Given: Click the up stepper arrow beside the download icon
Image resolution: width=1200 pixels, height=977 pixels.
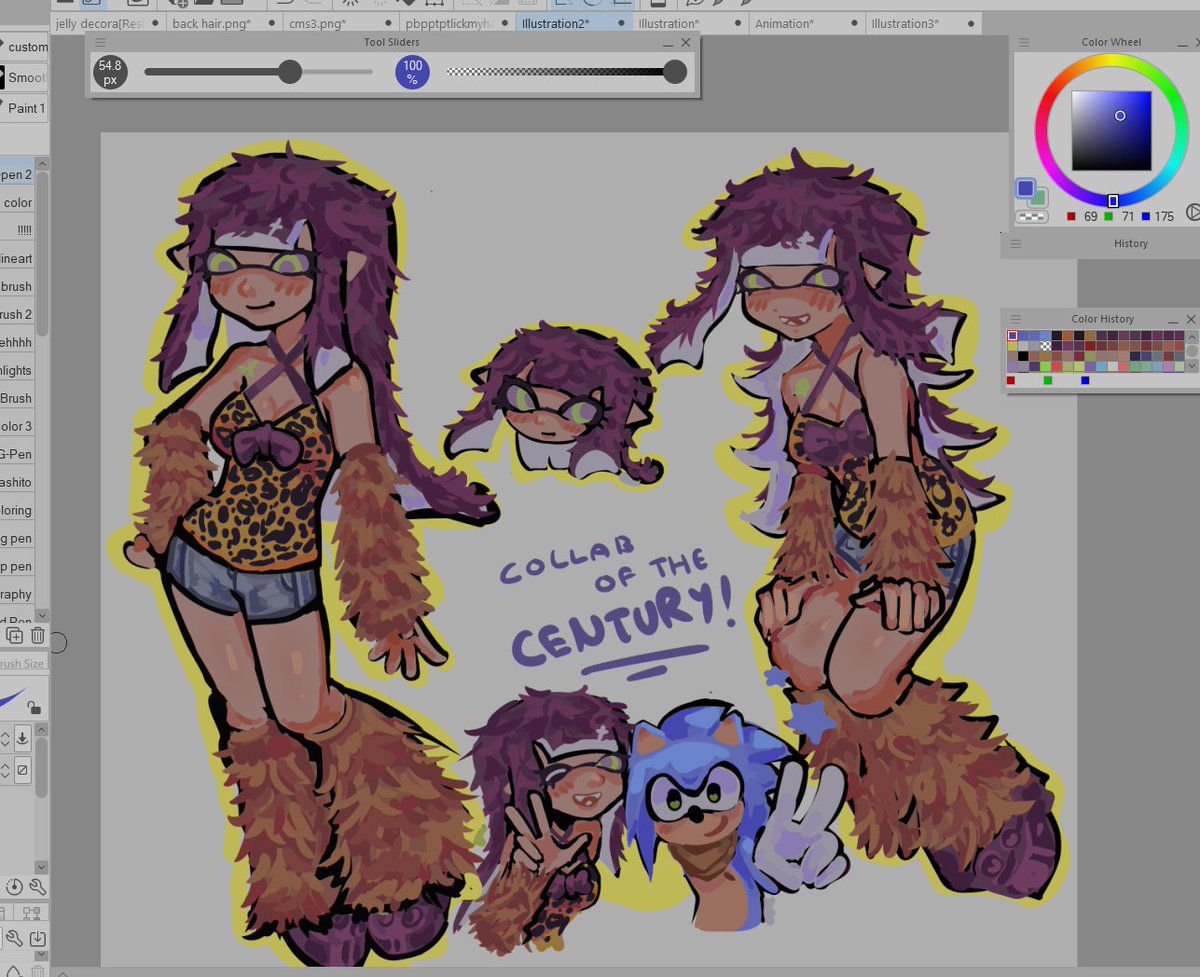Looking at the screenshot, I should [5, 734].
